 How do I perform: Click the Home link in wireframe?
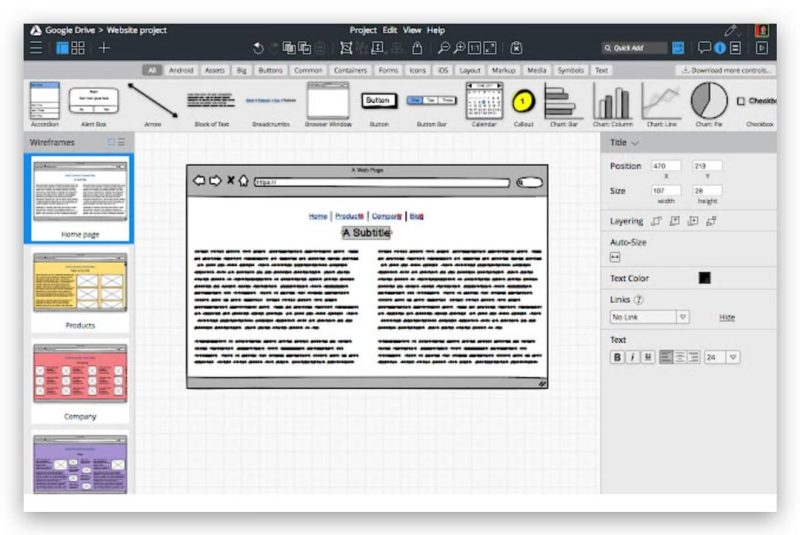point(318,216)
